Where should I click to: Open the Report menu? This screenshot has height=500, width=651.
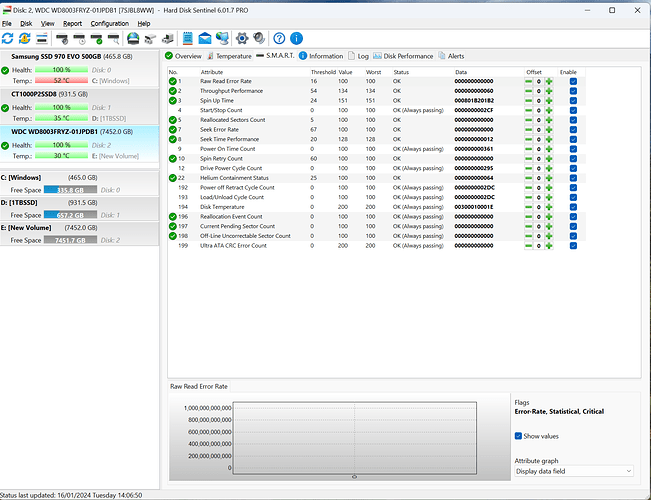click(x=72, y=23)
